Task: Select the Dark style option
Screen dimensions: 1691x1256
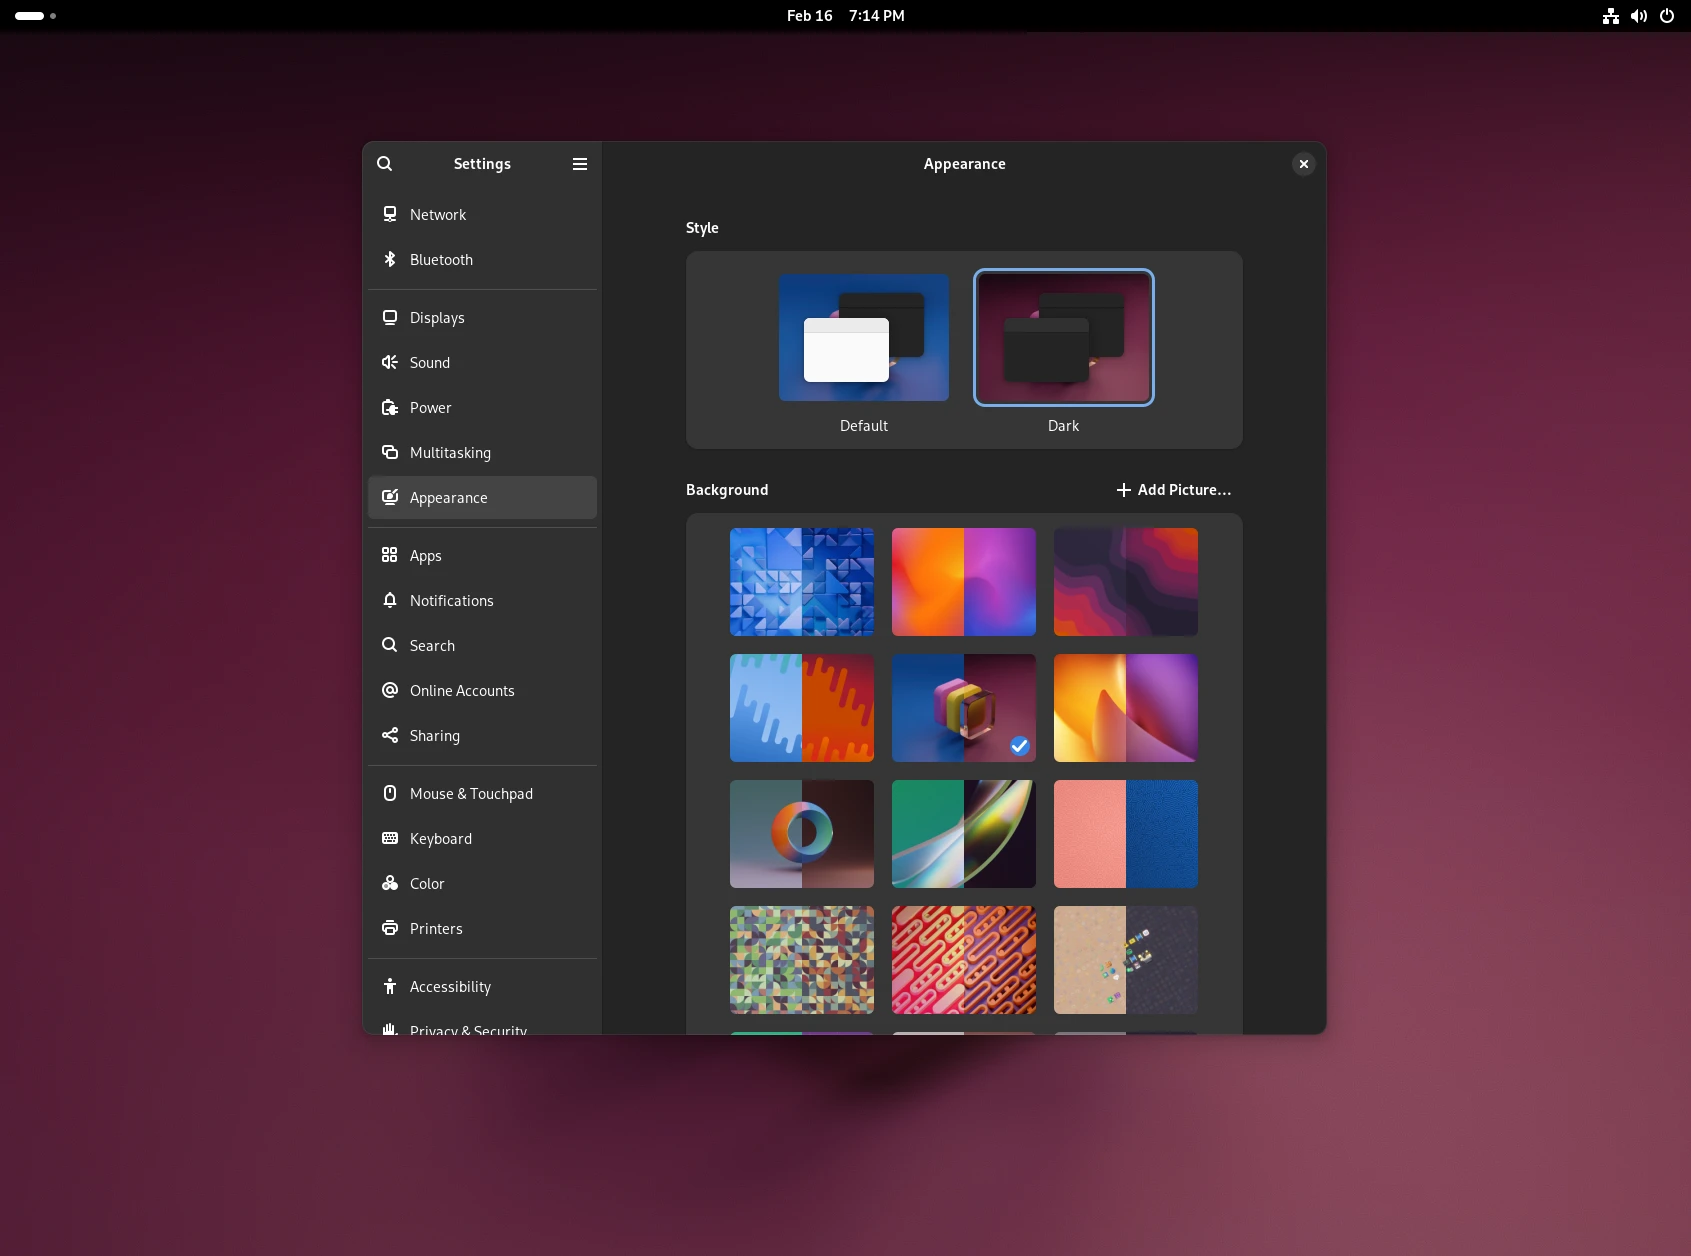Action: point(1063,338)
